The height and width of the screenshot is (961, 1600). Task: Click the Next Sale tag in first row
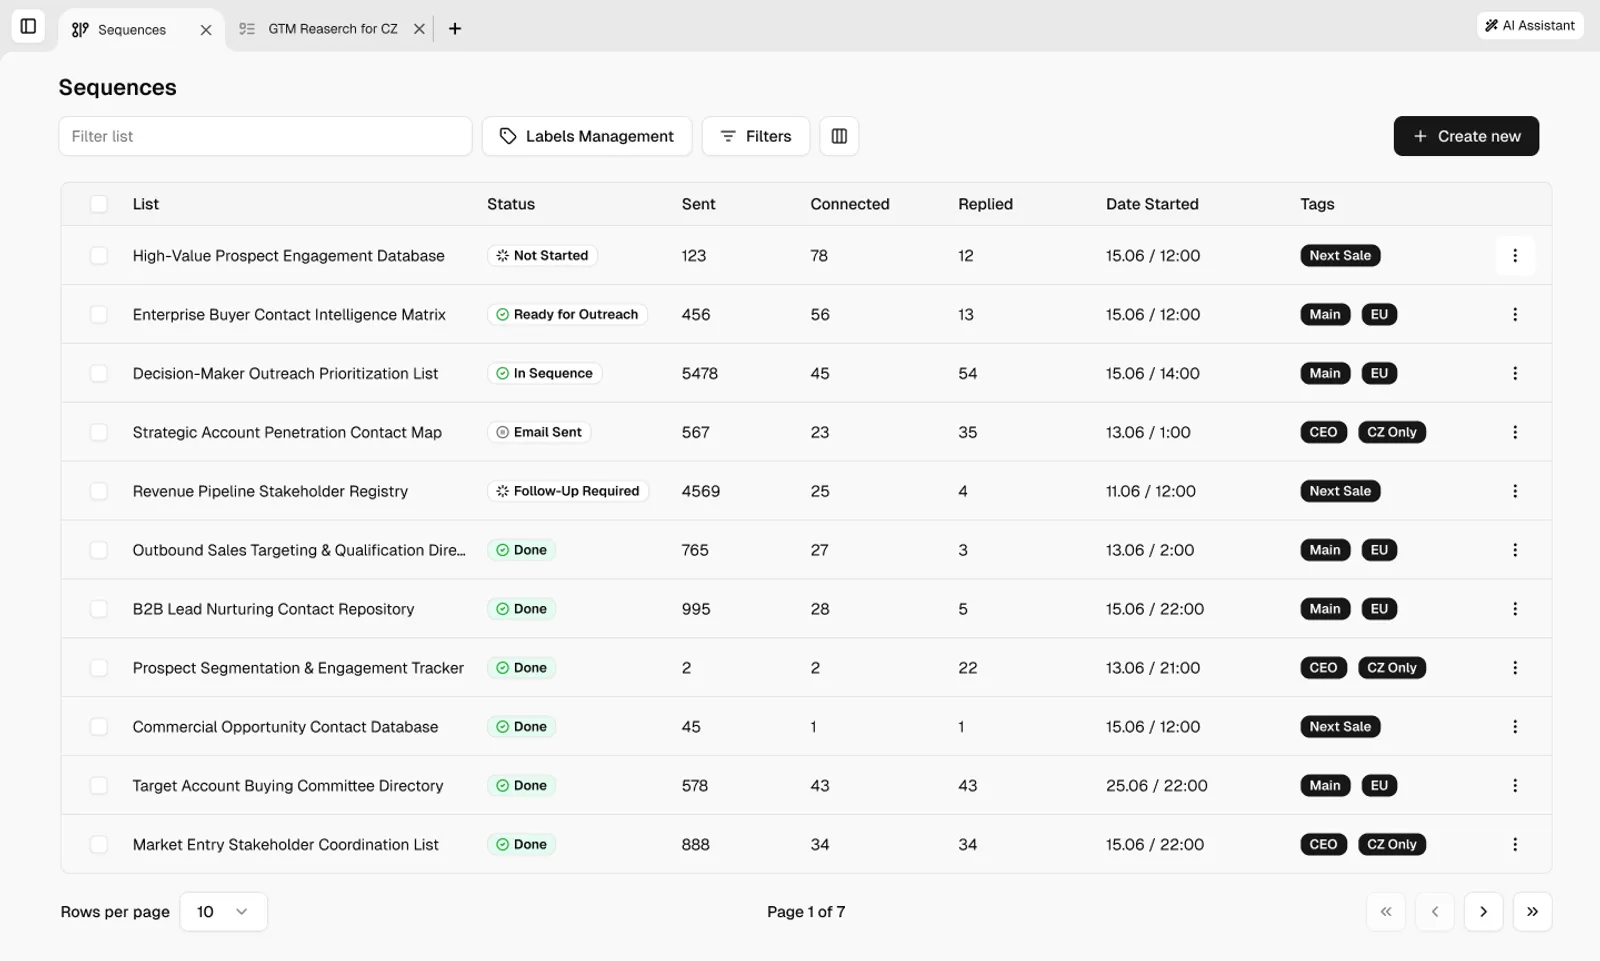coord(1340,256)
